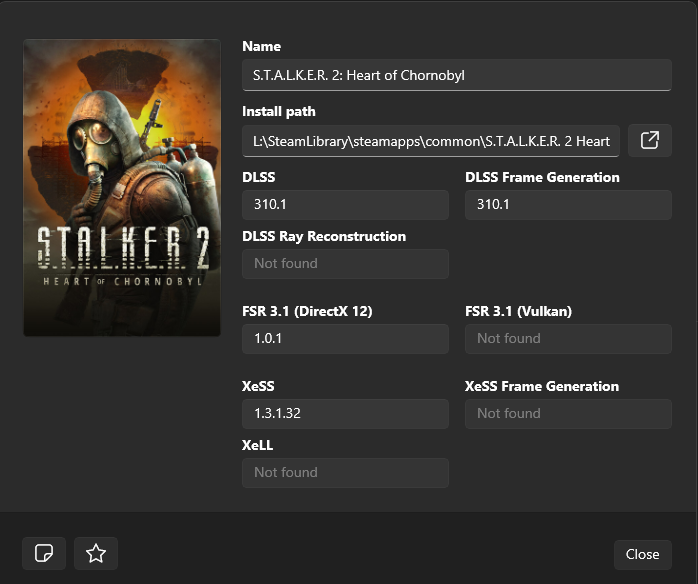
Task: Click the DLSS Ray Reconstruction heading label
Action: pyautogui.click(x=324, y=237)
